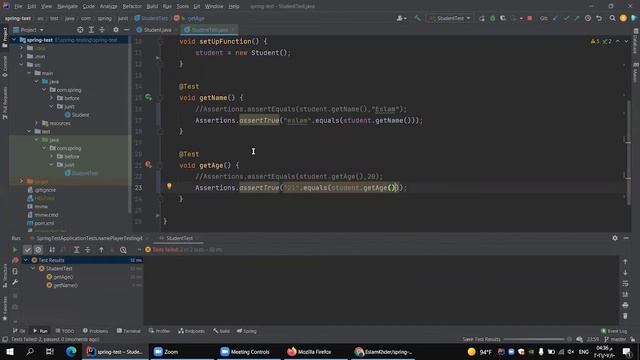Click the Rollback undo arrow icon

pos(599,18)
